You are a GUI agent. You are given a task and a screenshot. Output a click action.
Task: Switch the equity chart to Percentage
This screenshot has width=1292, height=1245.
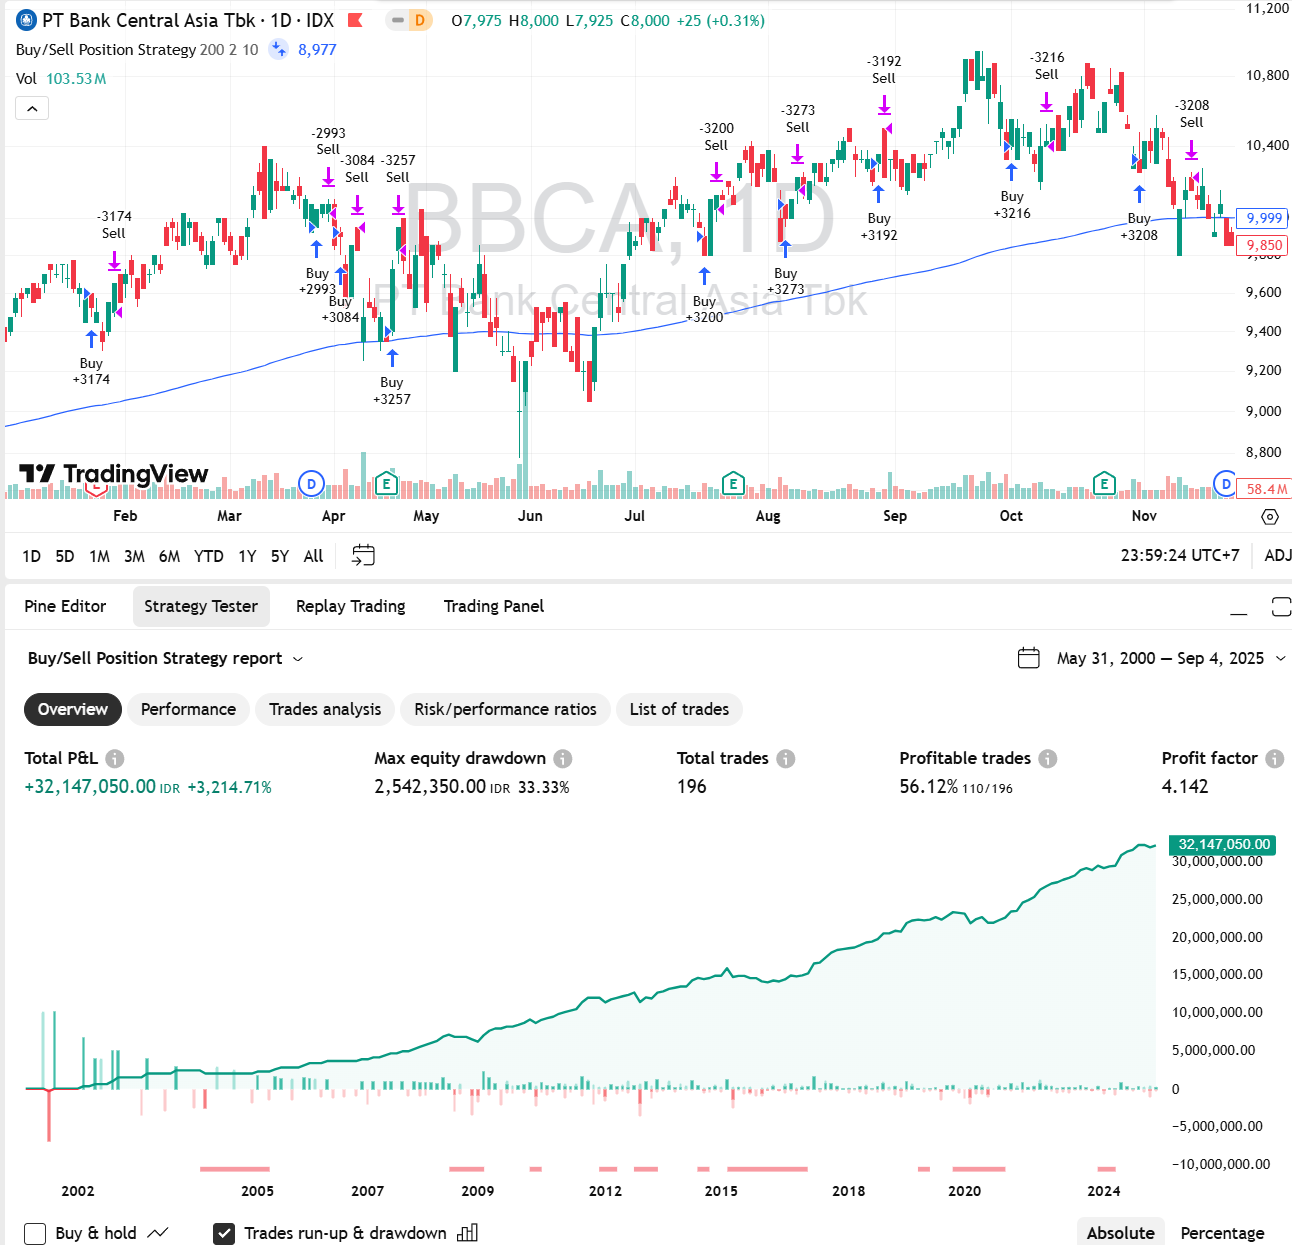[1222, 1233]
